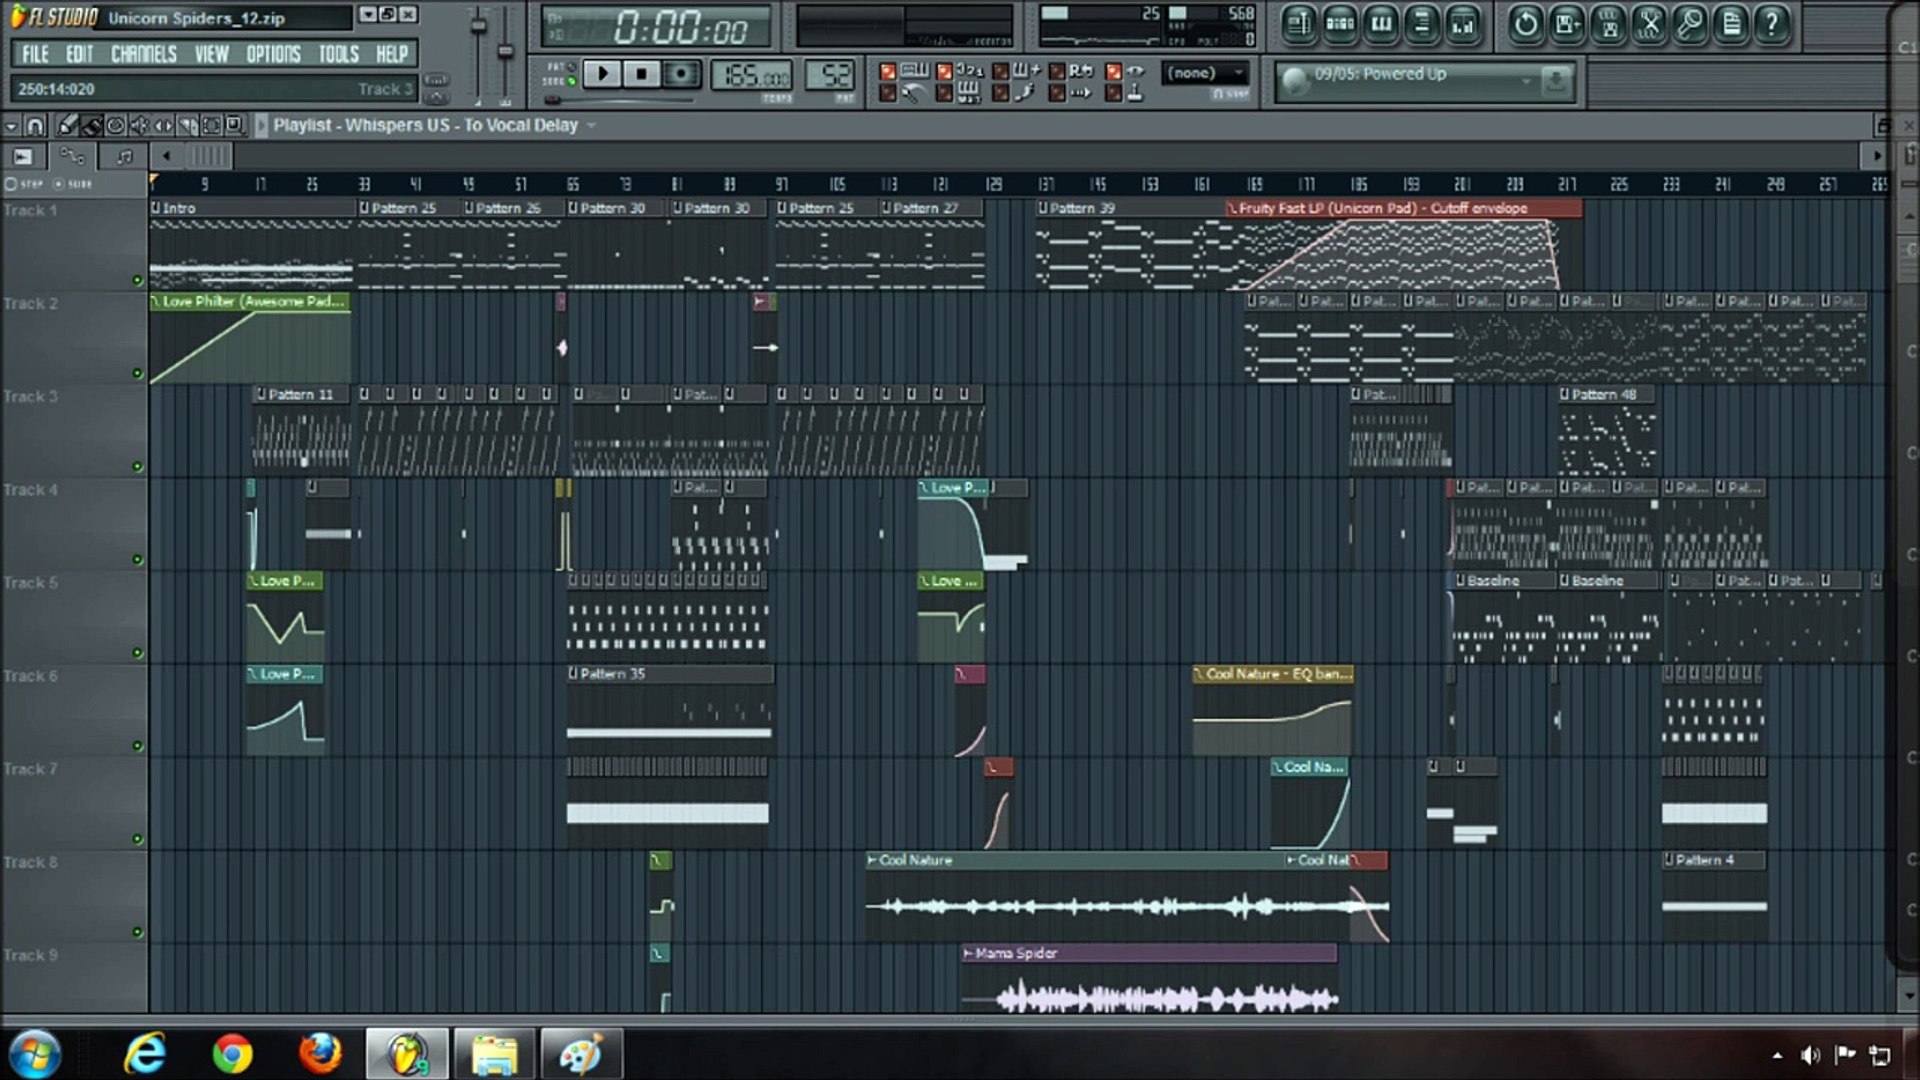The height and width of the screenshot is (1080, 1920).
Task: Select the Slip tool in playlist toolbar
Action: click(163, 126)
